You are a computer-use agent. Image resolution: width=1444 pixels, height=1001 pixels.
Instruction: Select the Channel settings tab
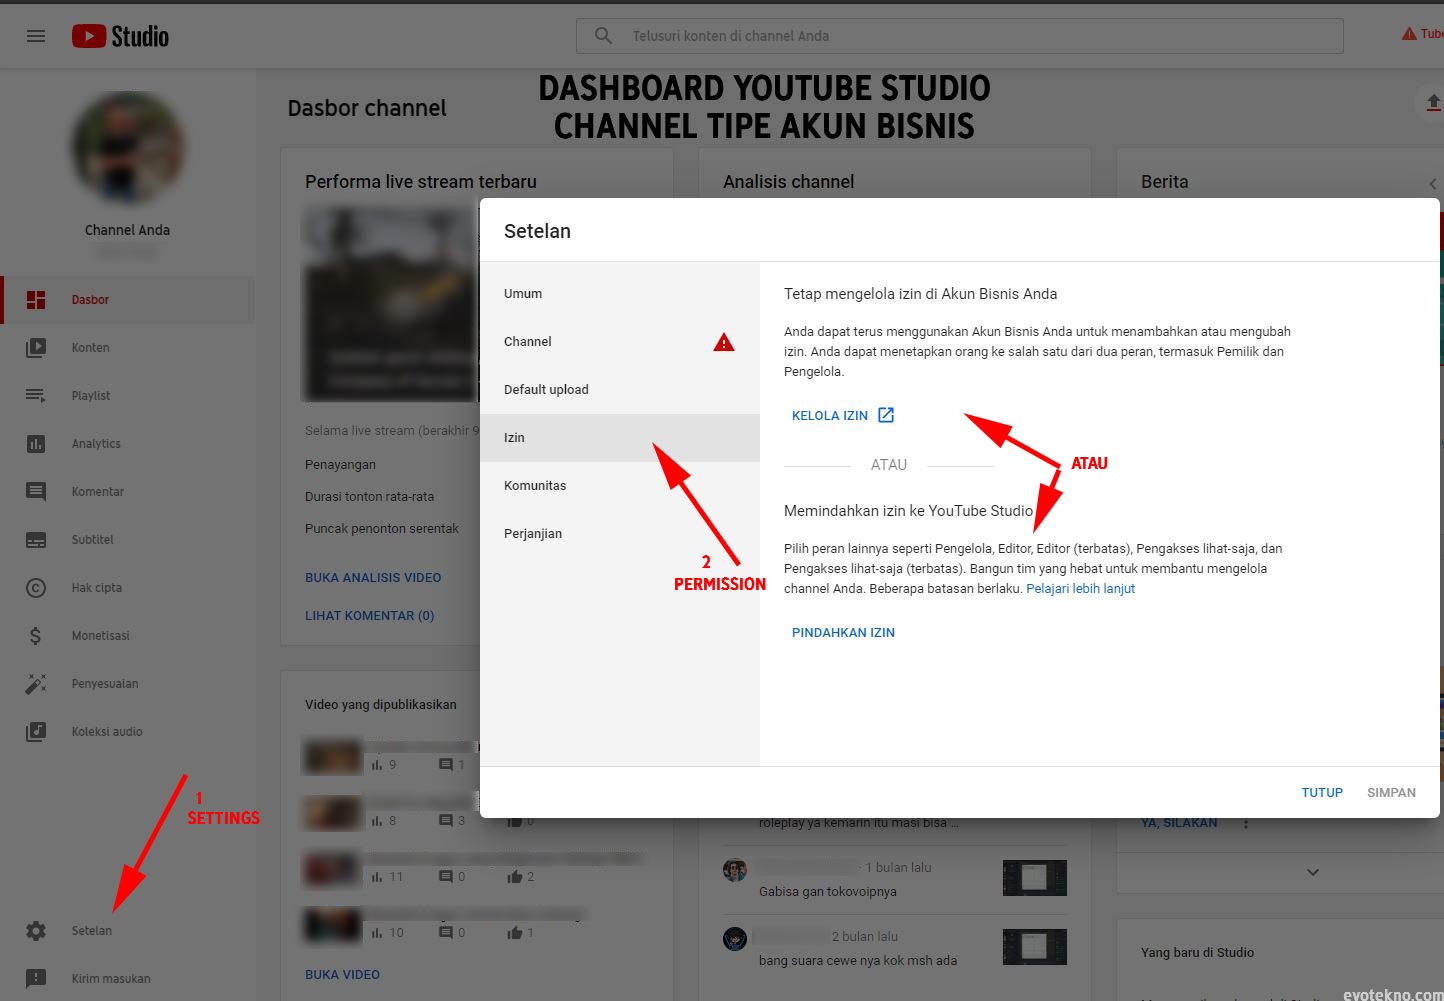click(x=620, y=342)
